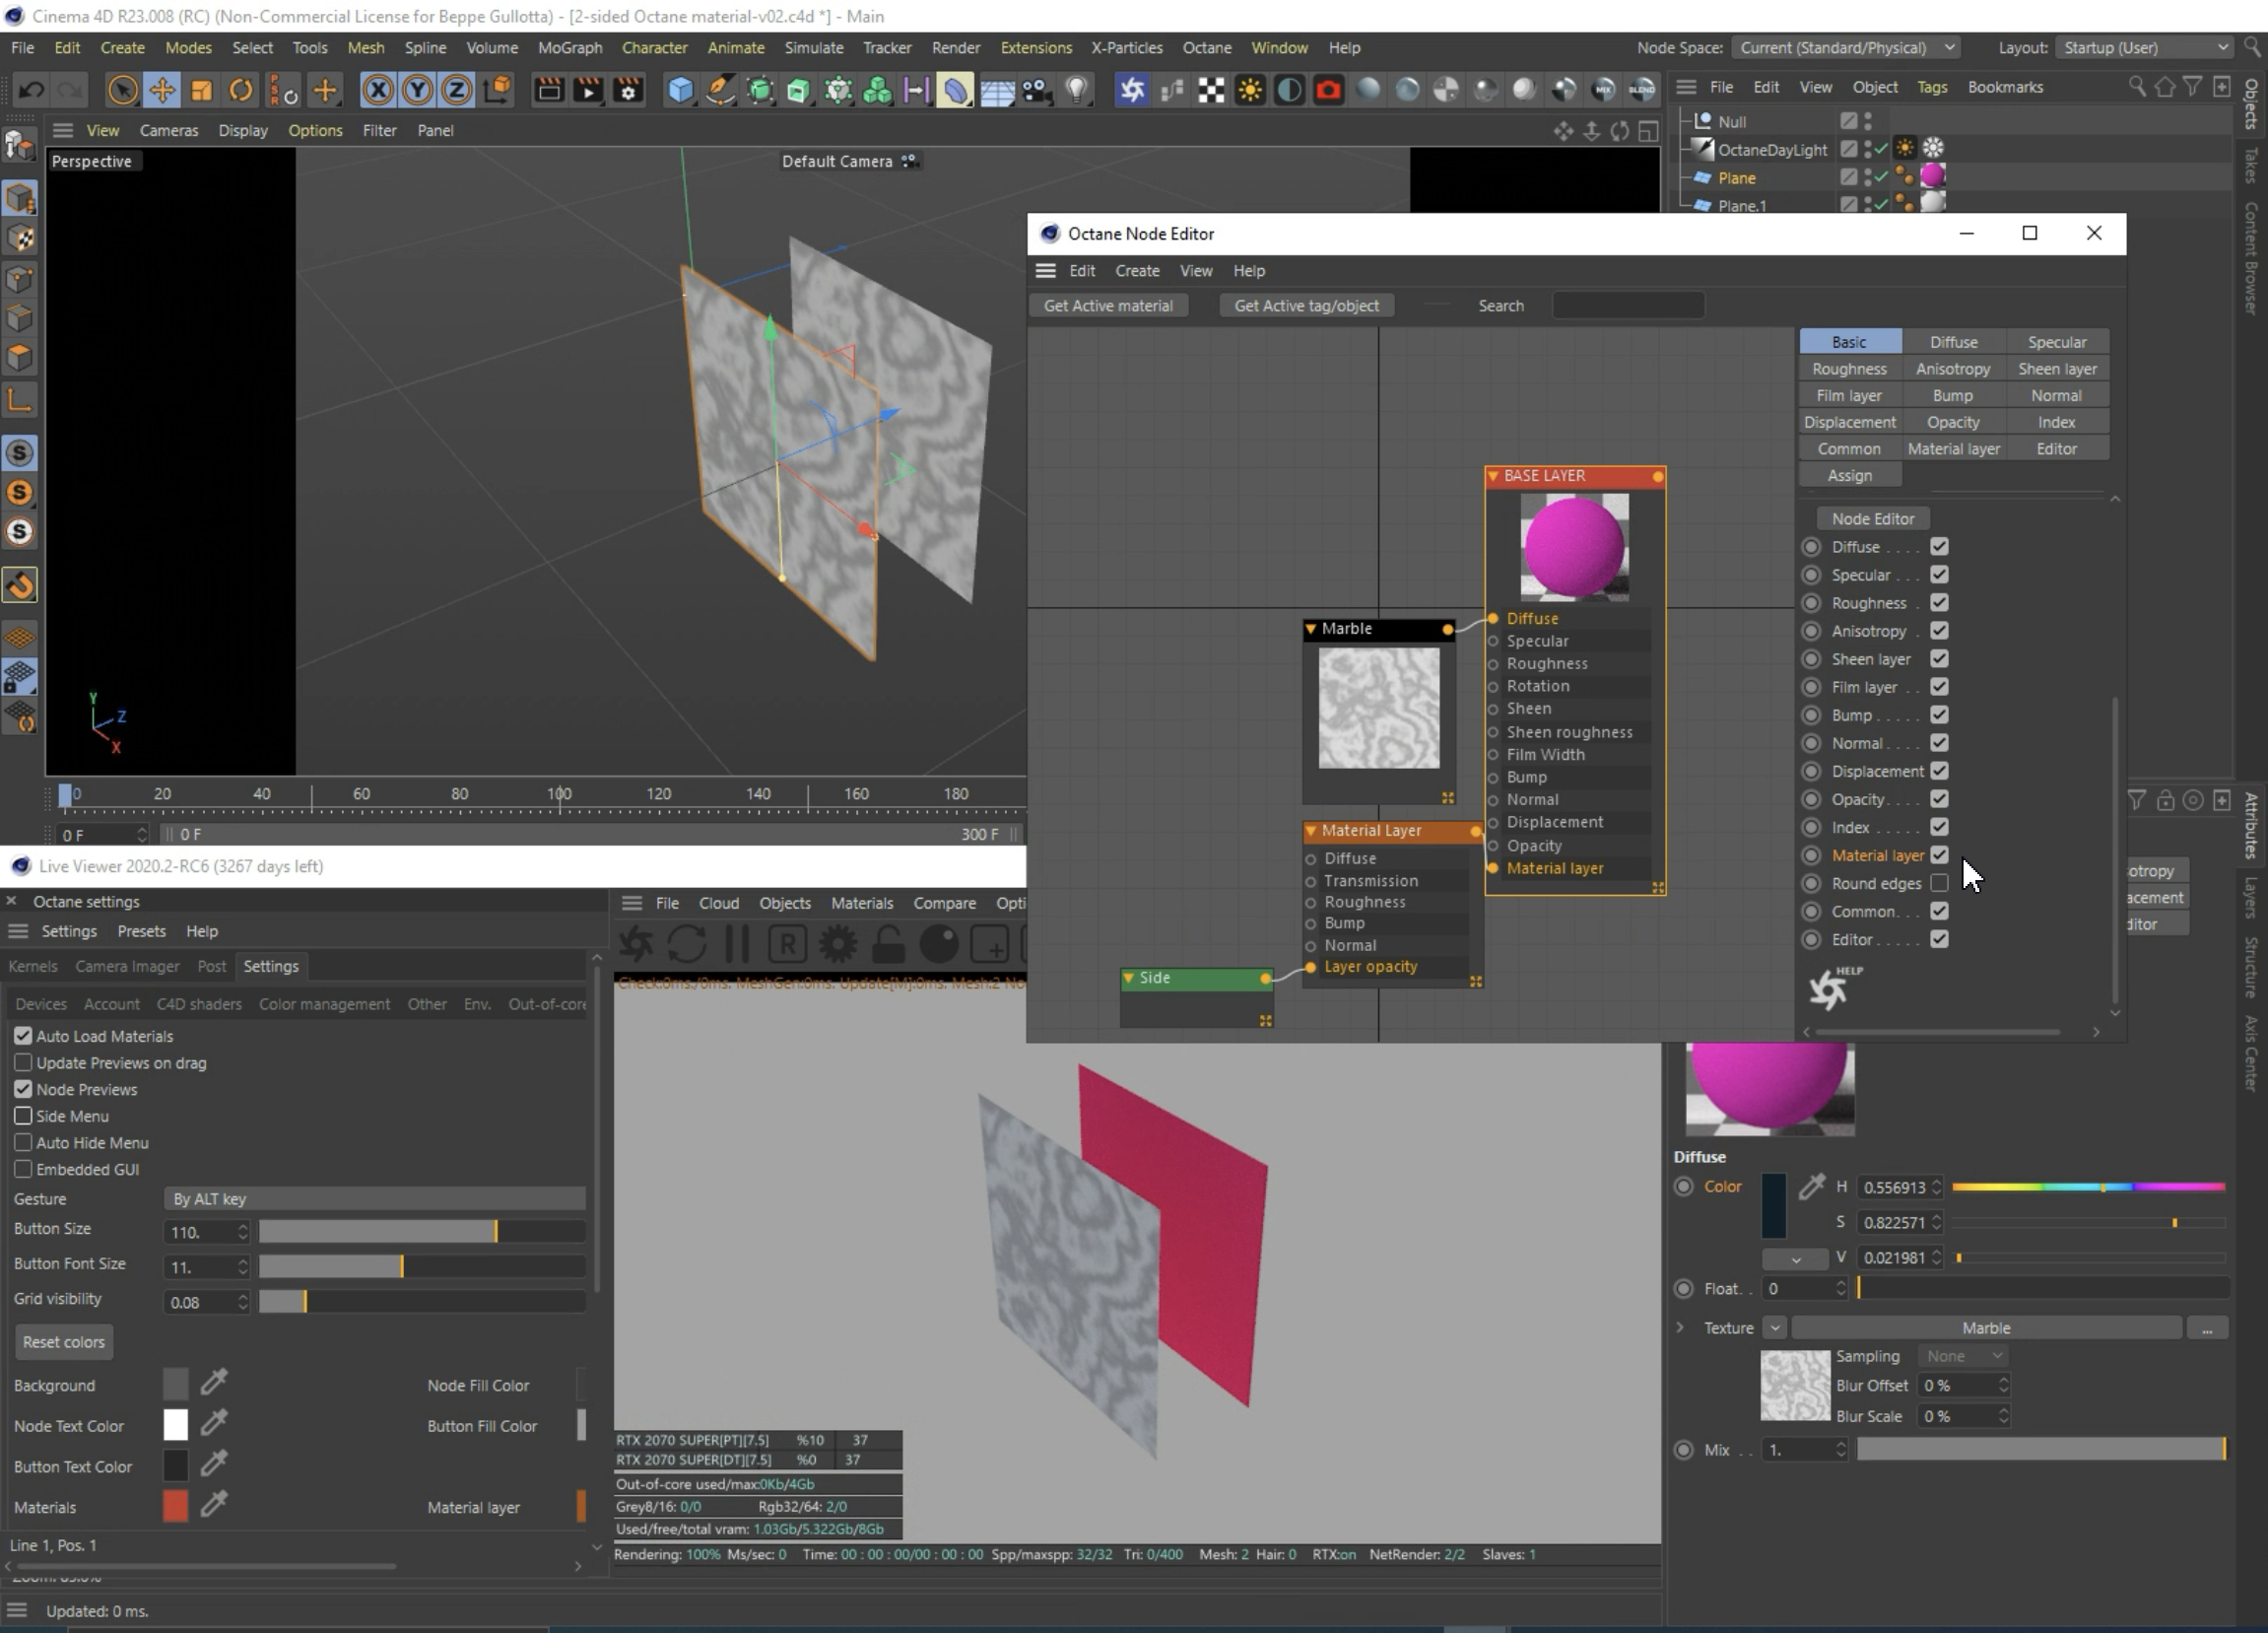This screenshot has height=1633, width=2268.
Task: Collapse the Marble node triangle
Action: coord(1311,629)
